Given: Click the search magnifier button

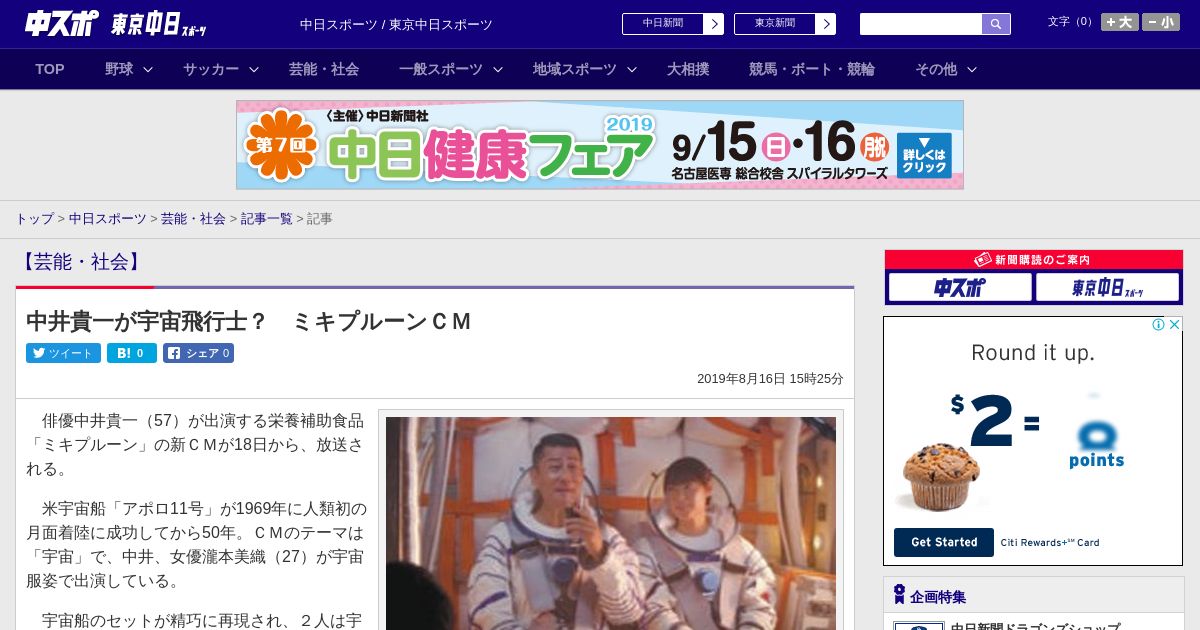Looking at the screenshot, I should point(996,24).
